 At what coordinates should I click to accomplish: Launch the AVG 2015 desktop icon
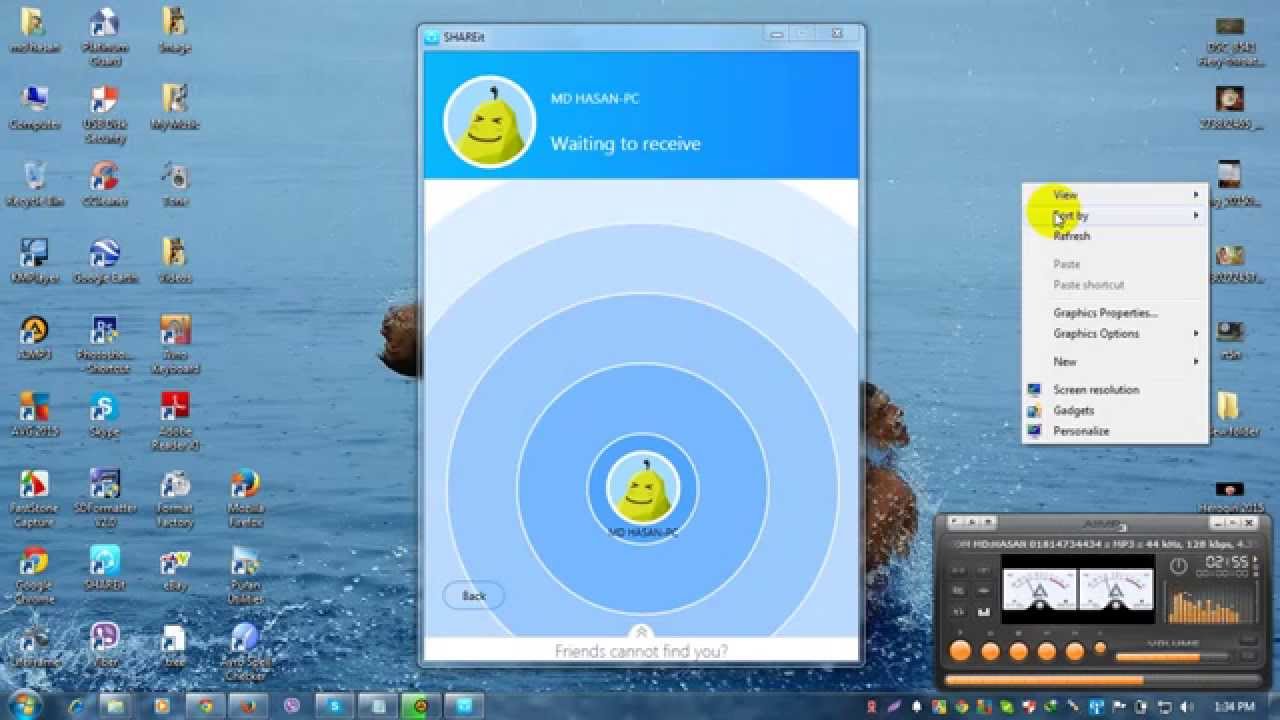(x=34, y=414)
